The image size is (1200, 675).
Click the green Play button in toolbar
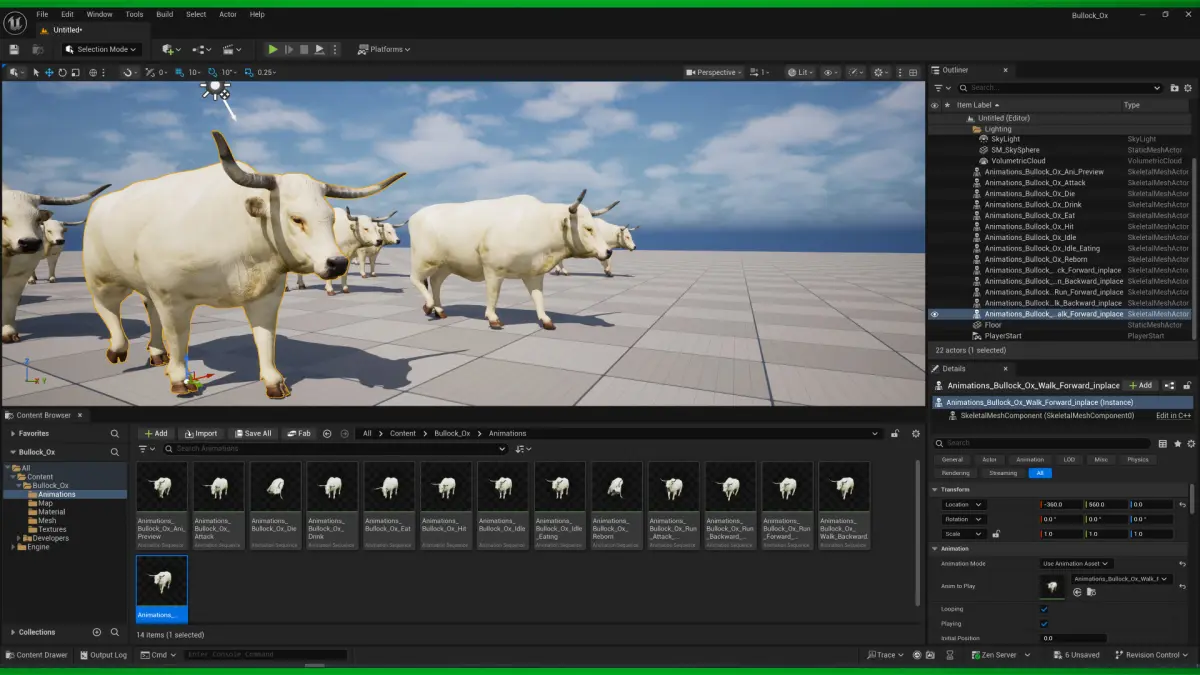pos(273,49)
